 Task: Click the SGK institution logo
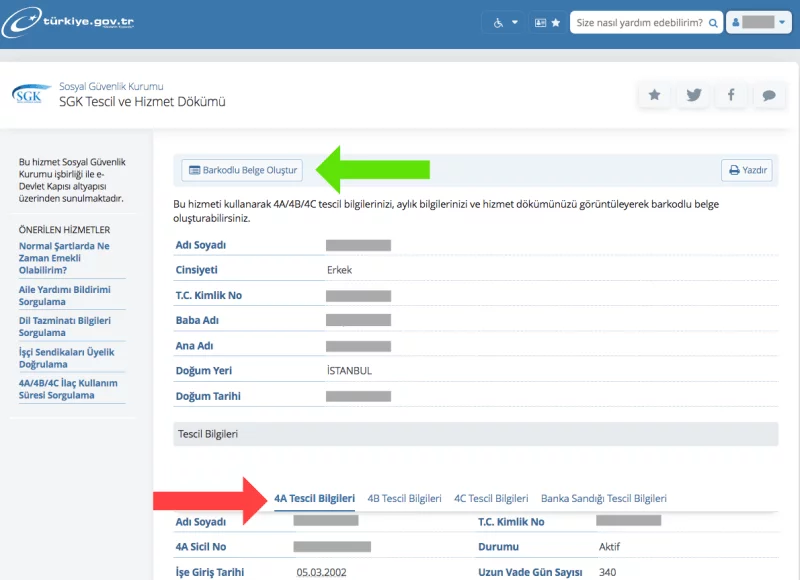(31, 94)
